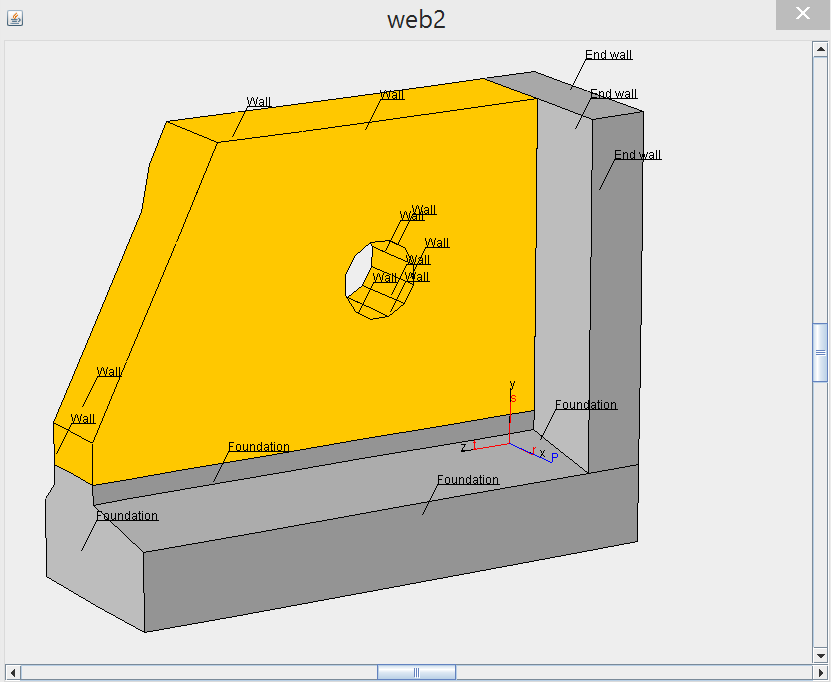The width and height of the screenshot is (831, 682).
Task: Click the horizontal scrollbar right arrow
Action: pyautogui.click(x=820, y=672)
